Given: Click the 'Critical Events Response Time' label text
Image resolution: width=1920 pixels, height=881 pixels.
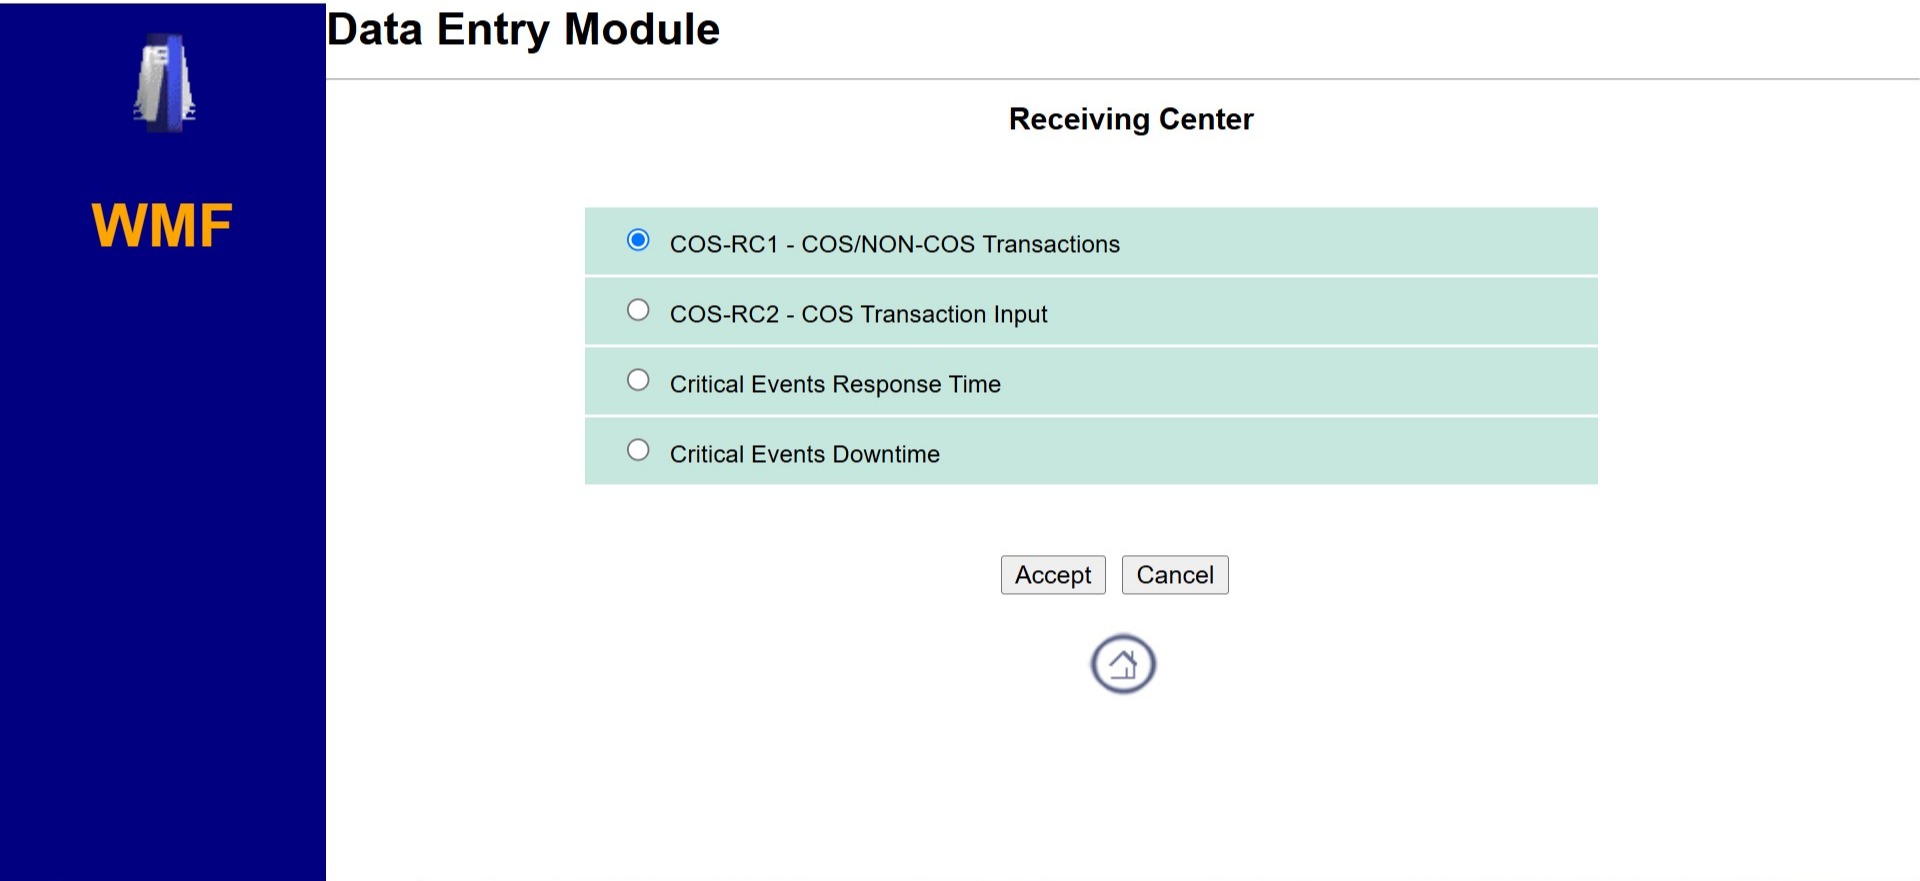Looking at the screenshot, I should click(x=835, y=384).
